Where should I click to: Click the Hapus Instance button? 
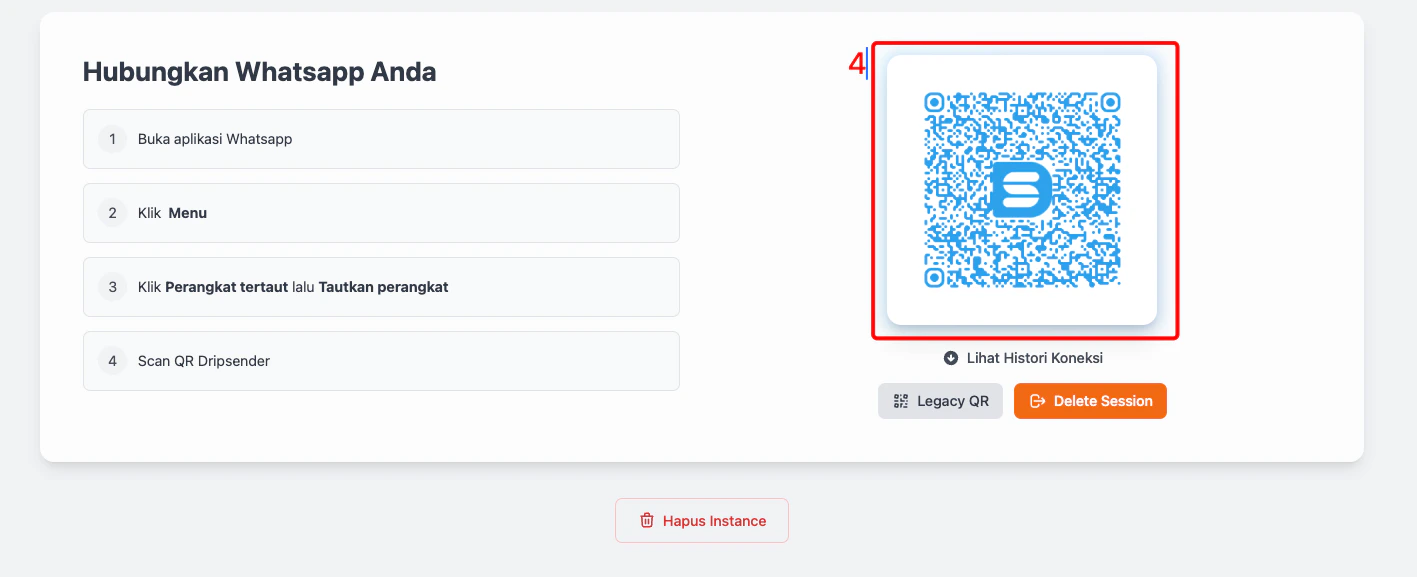coord(701,520)
